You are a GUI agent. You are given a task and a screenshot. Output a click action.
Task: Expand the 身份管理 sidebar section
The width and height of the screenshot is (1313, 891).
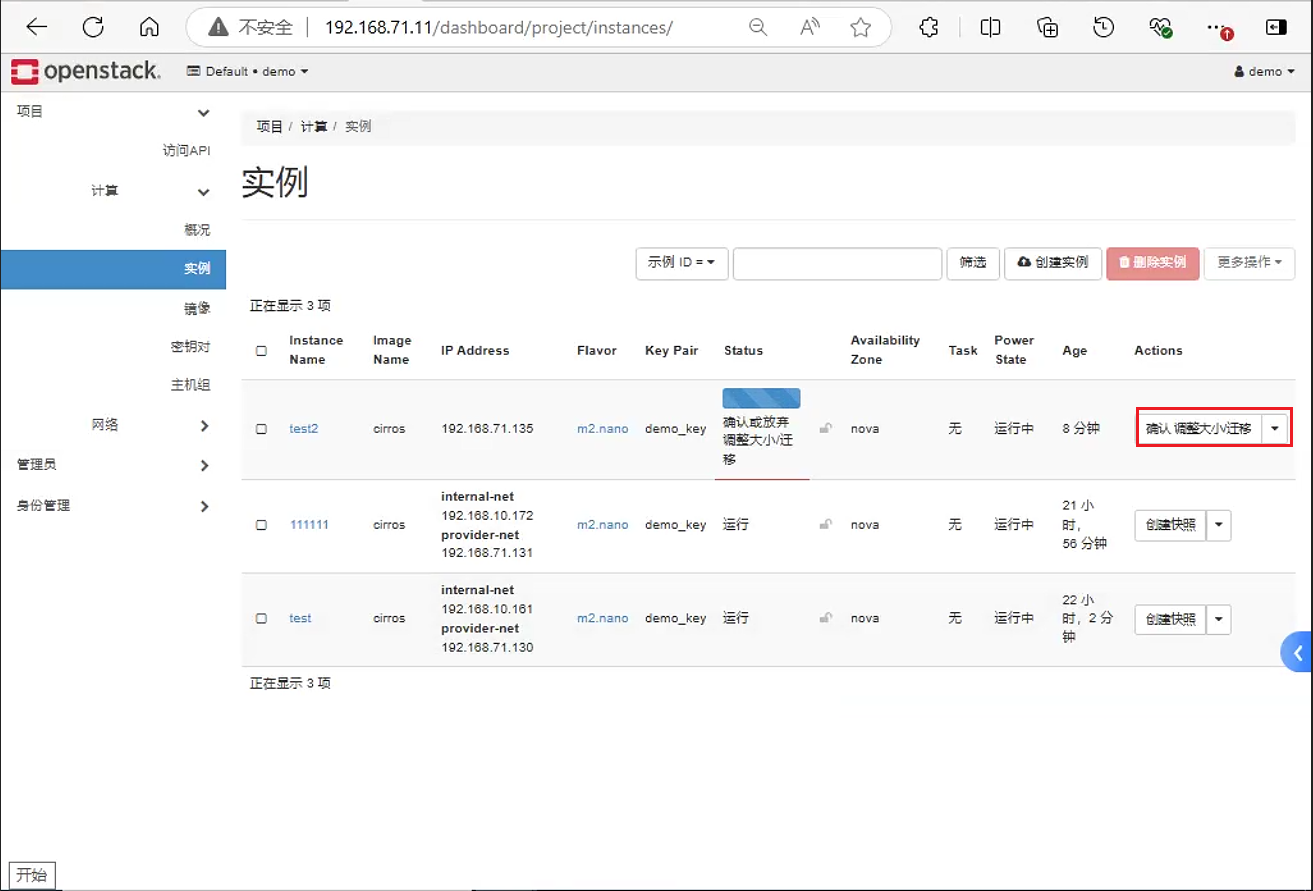113,505
